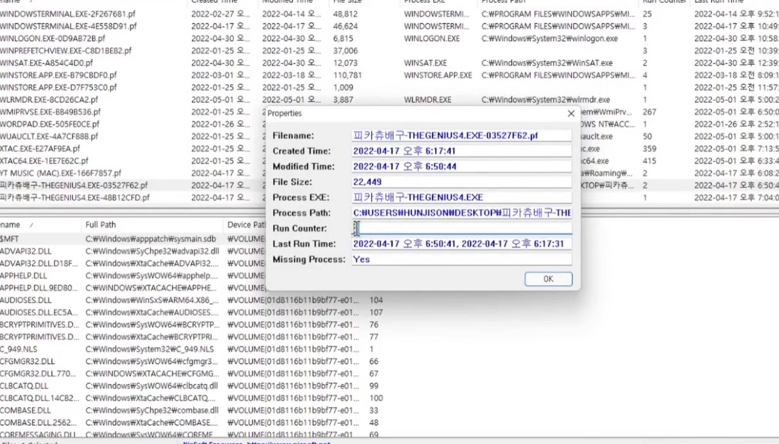Sort lower pane by Name column header

pyautogui.click(x=40, y=224)
